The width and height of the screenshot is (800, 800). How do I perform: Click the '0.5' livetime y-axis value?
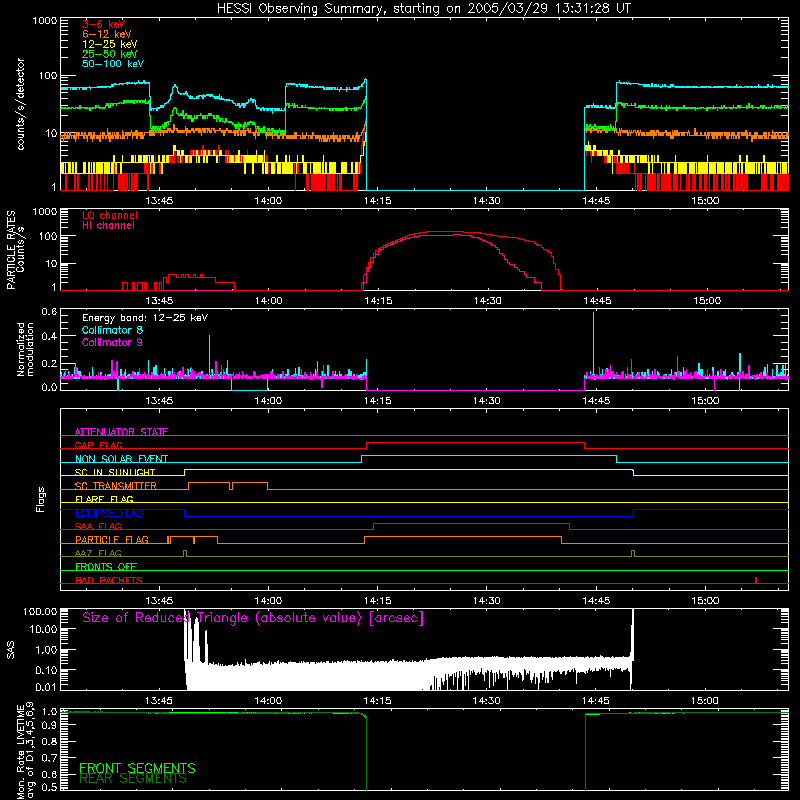click(49, 788)
